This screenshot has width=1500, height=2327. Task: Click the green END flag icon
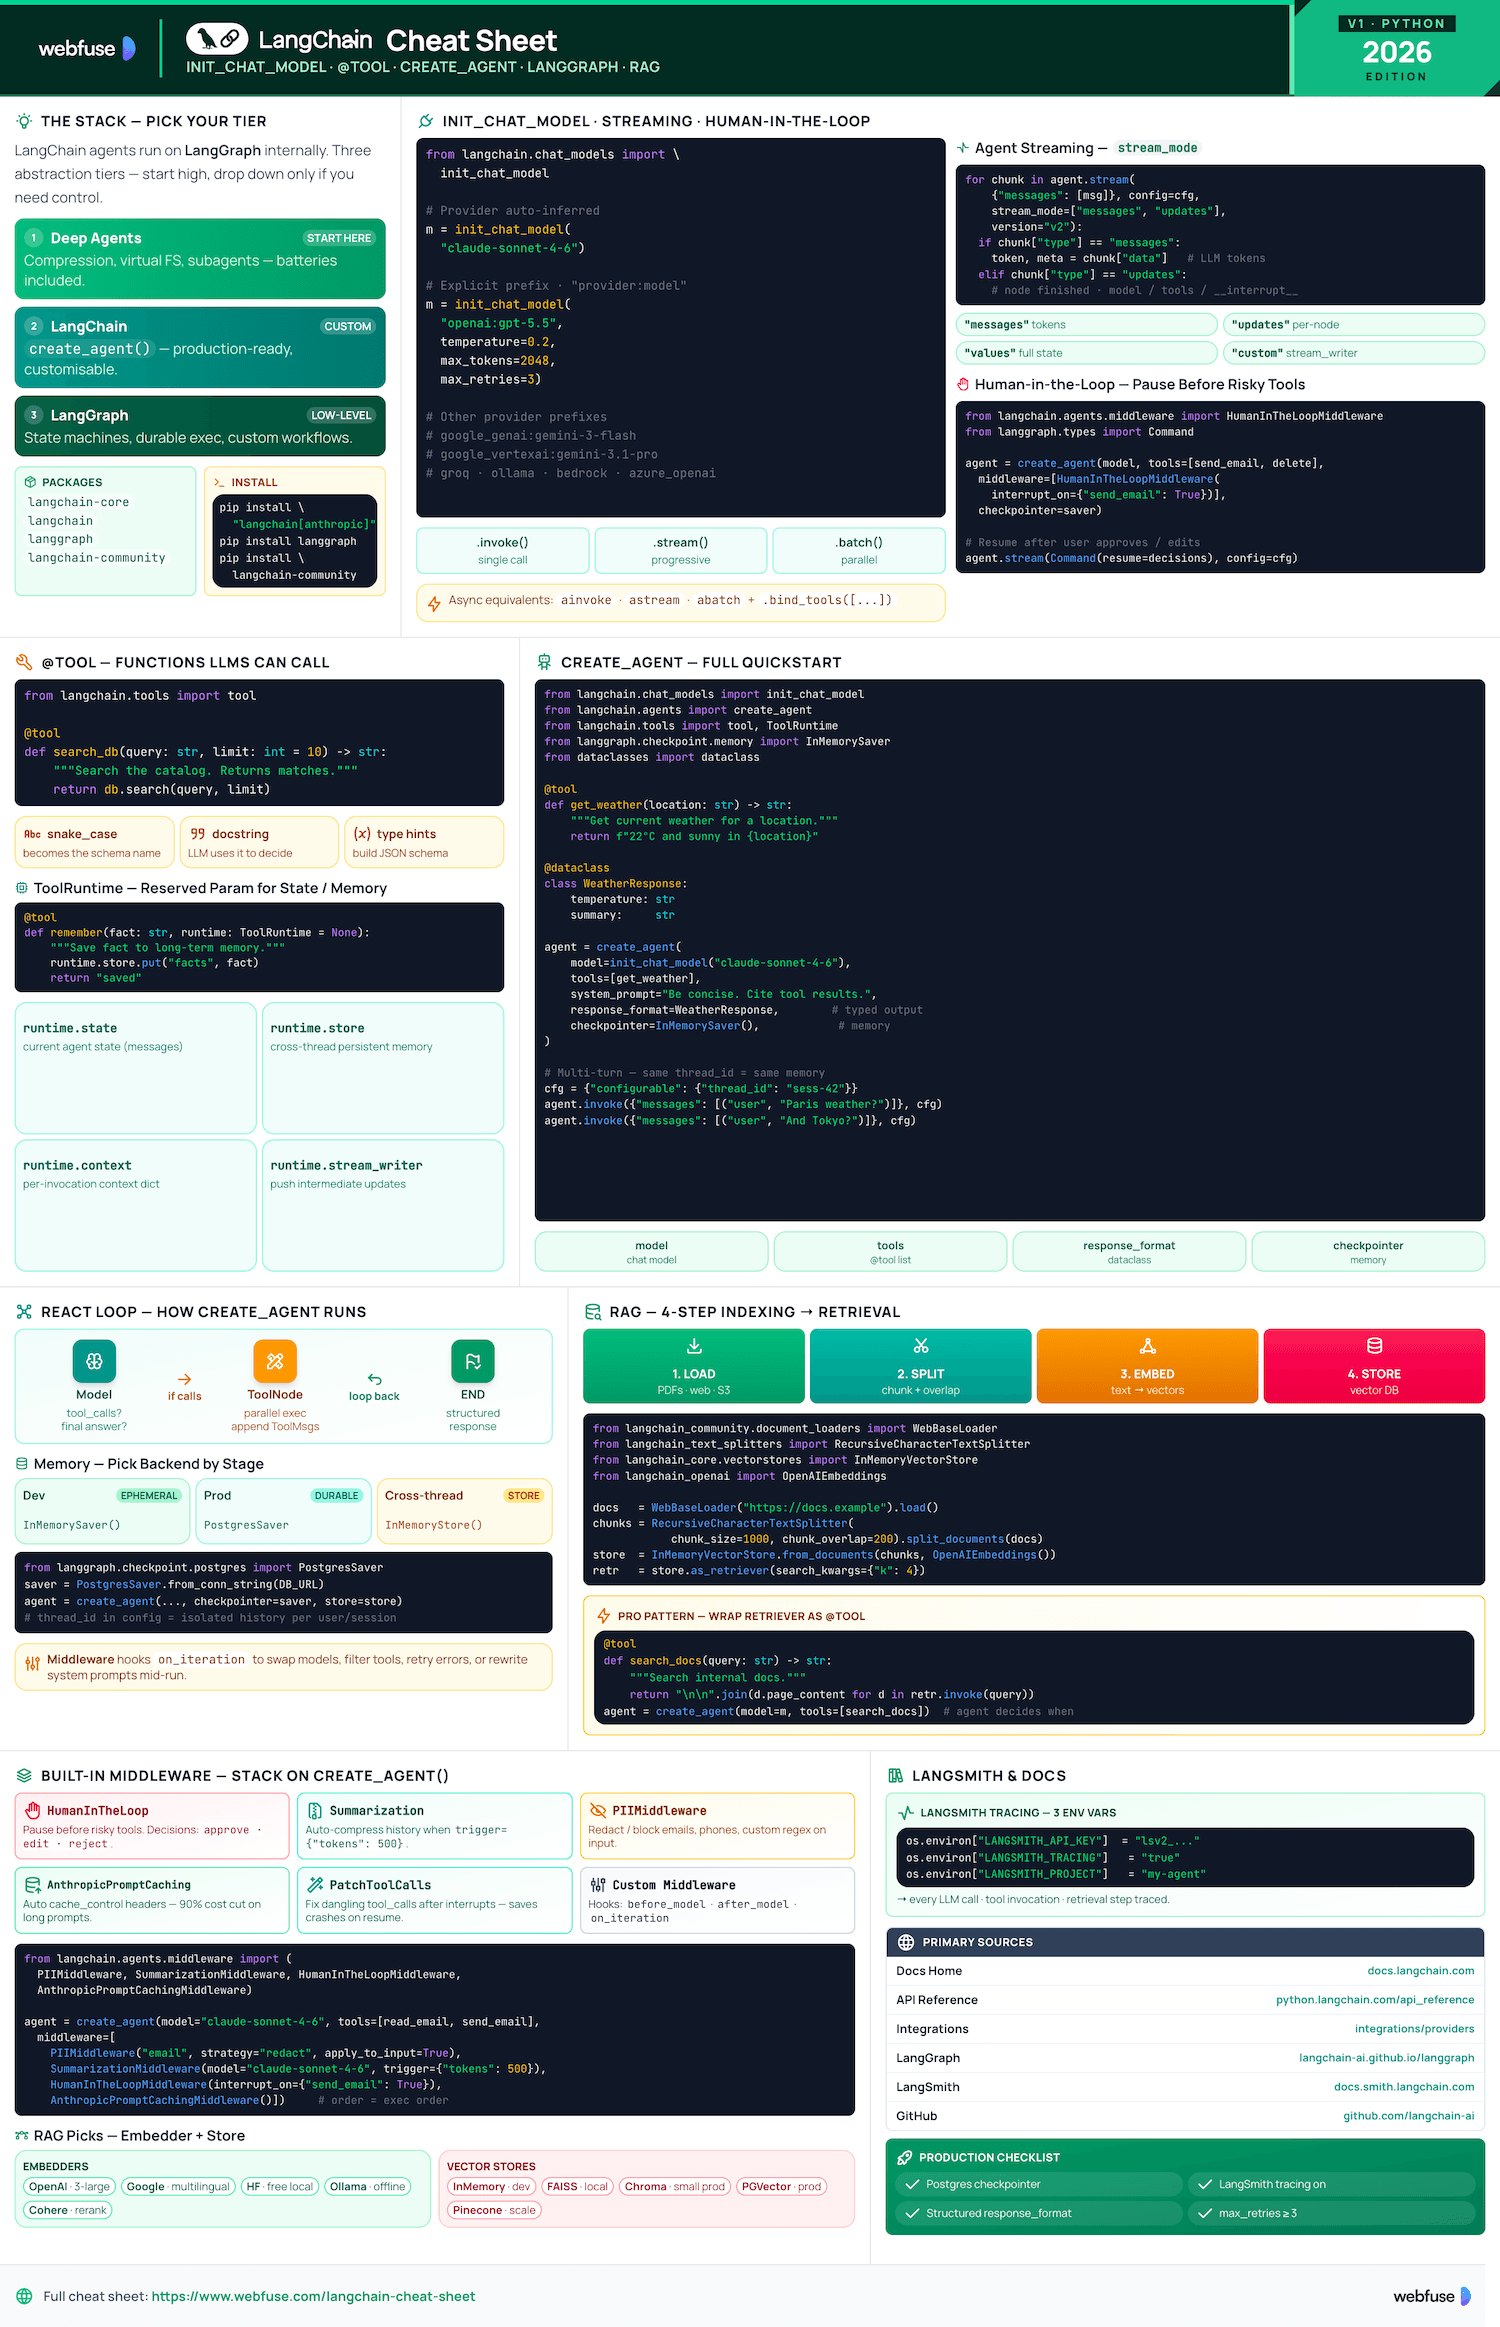pos(473,1361)
